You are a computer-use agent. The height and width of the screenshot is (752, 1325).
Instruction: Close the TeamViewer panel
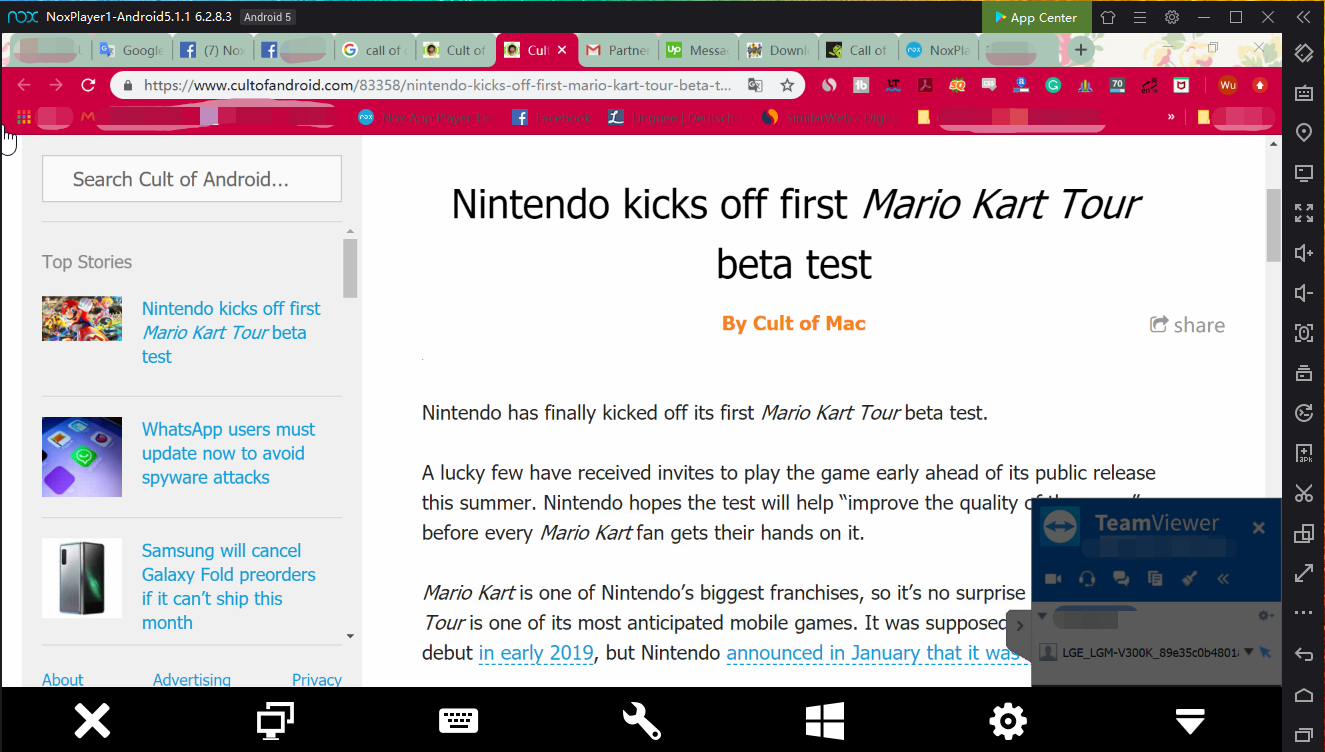tap(1259, 528)
